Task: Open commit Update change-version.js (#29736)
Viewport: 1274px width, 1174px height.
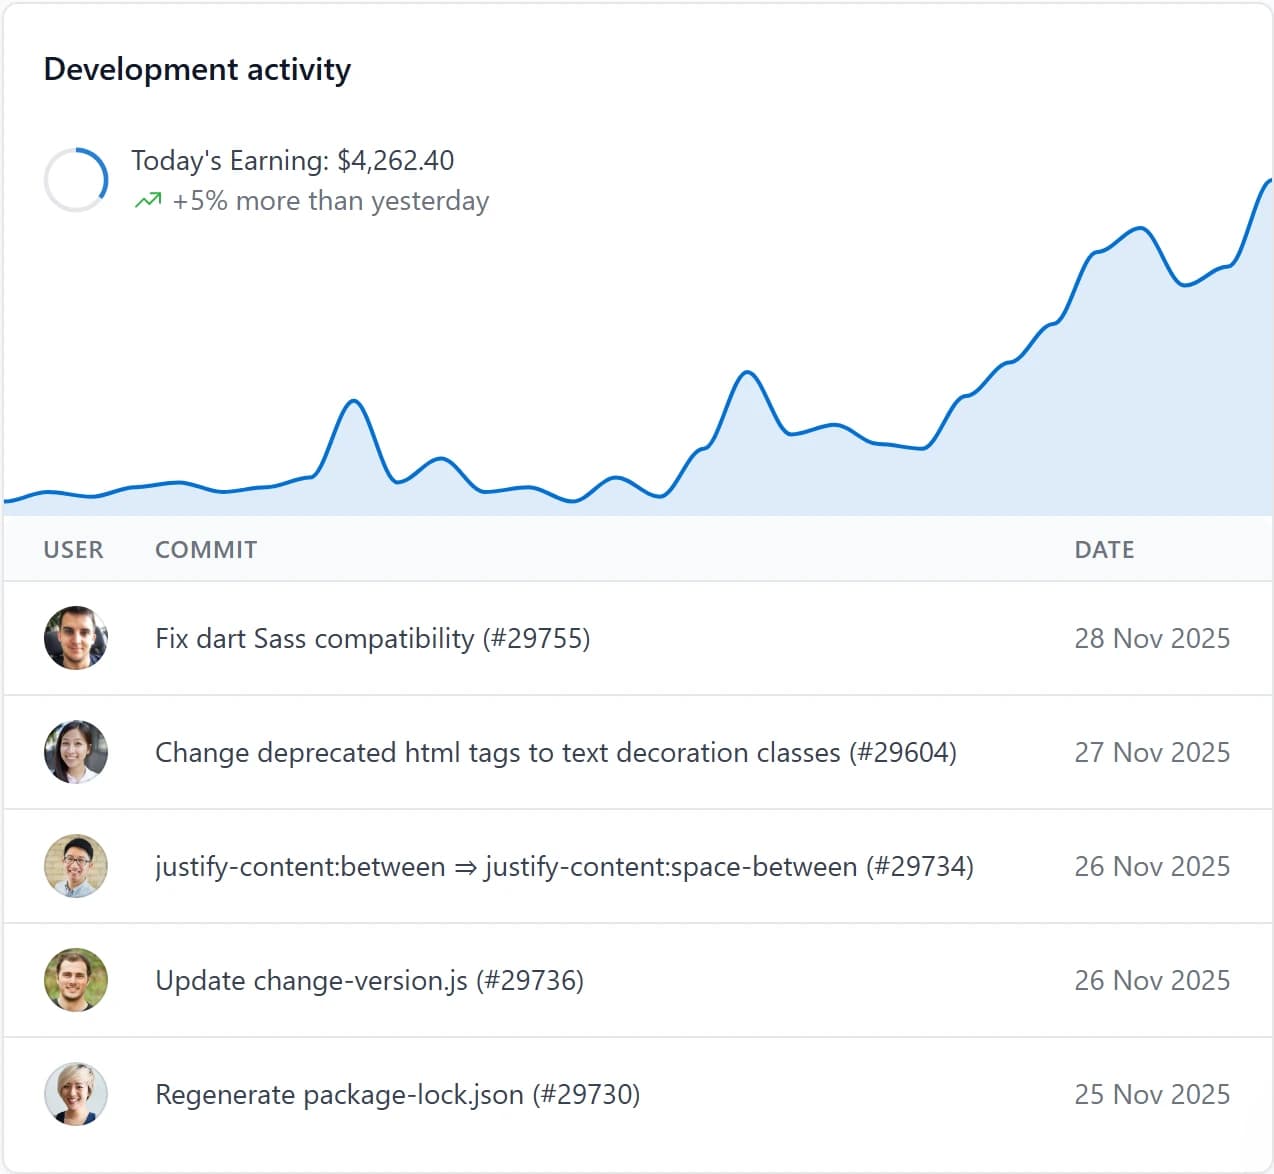Action: (x=370, y=980)
